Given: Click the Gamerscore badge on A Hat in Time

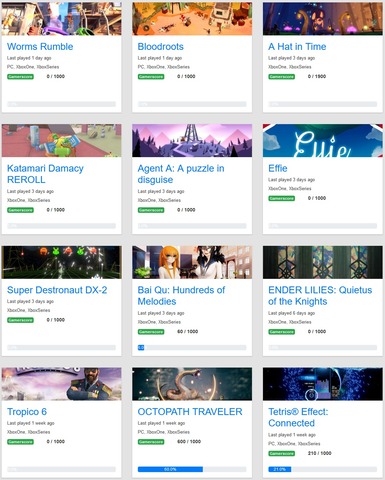Looking at the screenshot, I should point(282,77).
